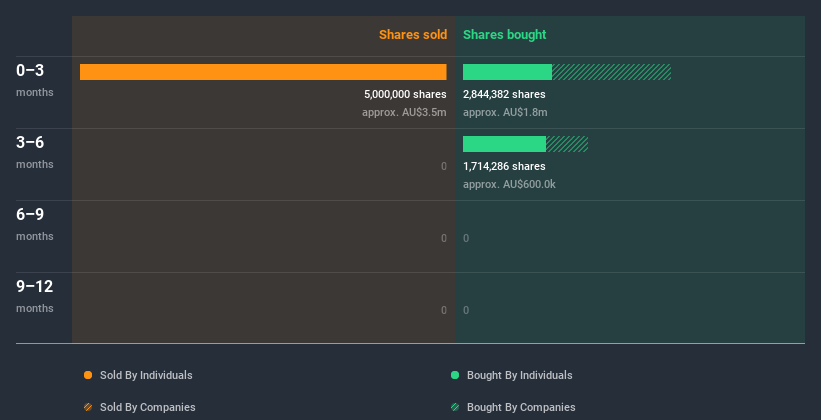Click the orange Sold By Individuals legend dot
821x420 pixels.
(x=88, y=375)
